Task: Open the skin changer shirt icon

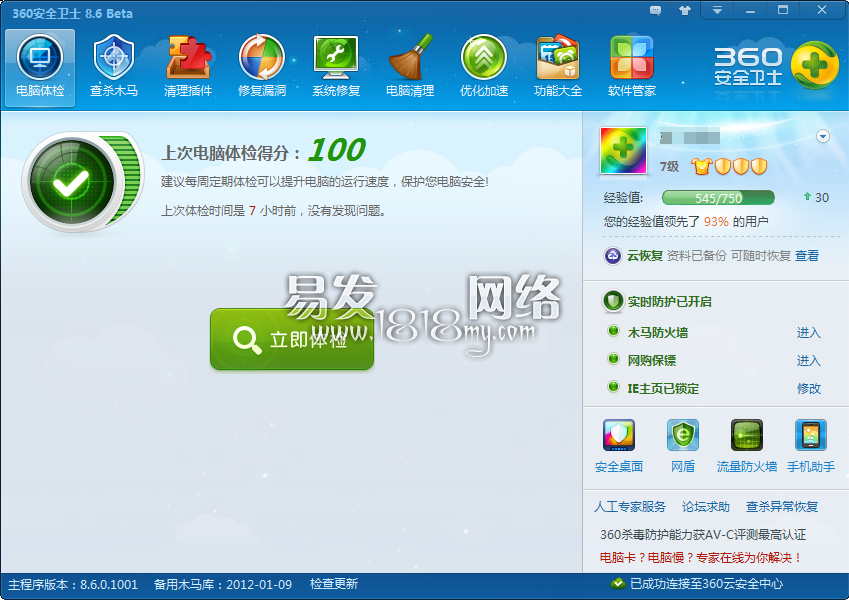Action: 685,10
